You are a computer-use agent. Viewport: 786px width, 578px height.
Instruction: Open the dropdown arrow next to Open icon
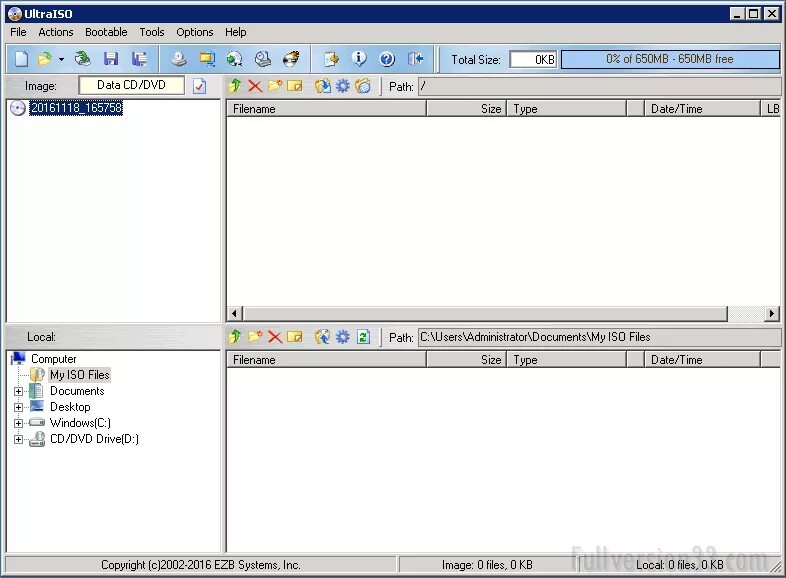coord(61,59)
